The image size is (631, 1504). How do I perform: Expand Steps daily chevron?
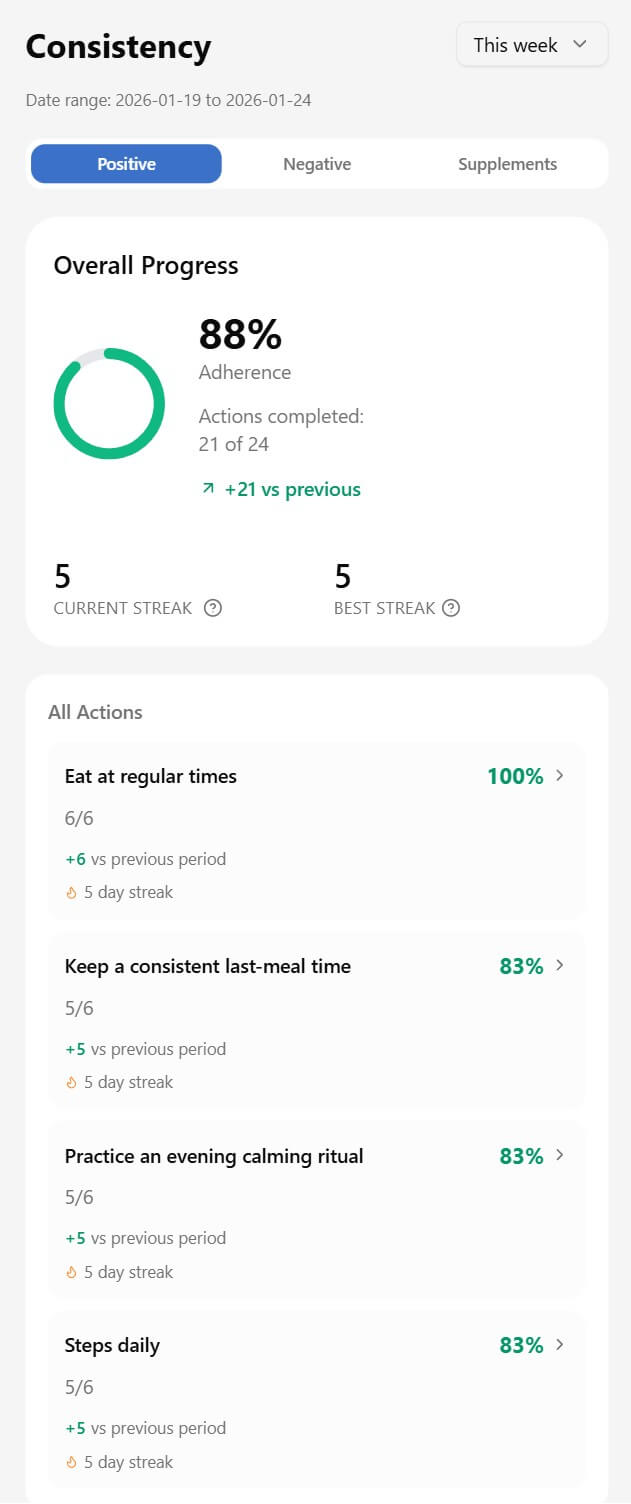click(560, 1345)
